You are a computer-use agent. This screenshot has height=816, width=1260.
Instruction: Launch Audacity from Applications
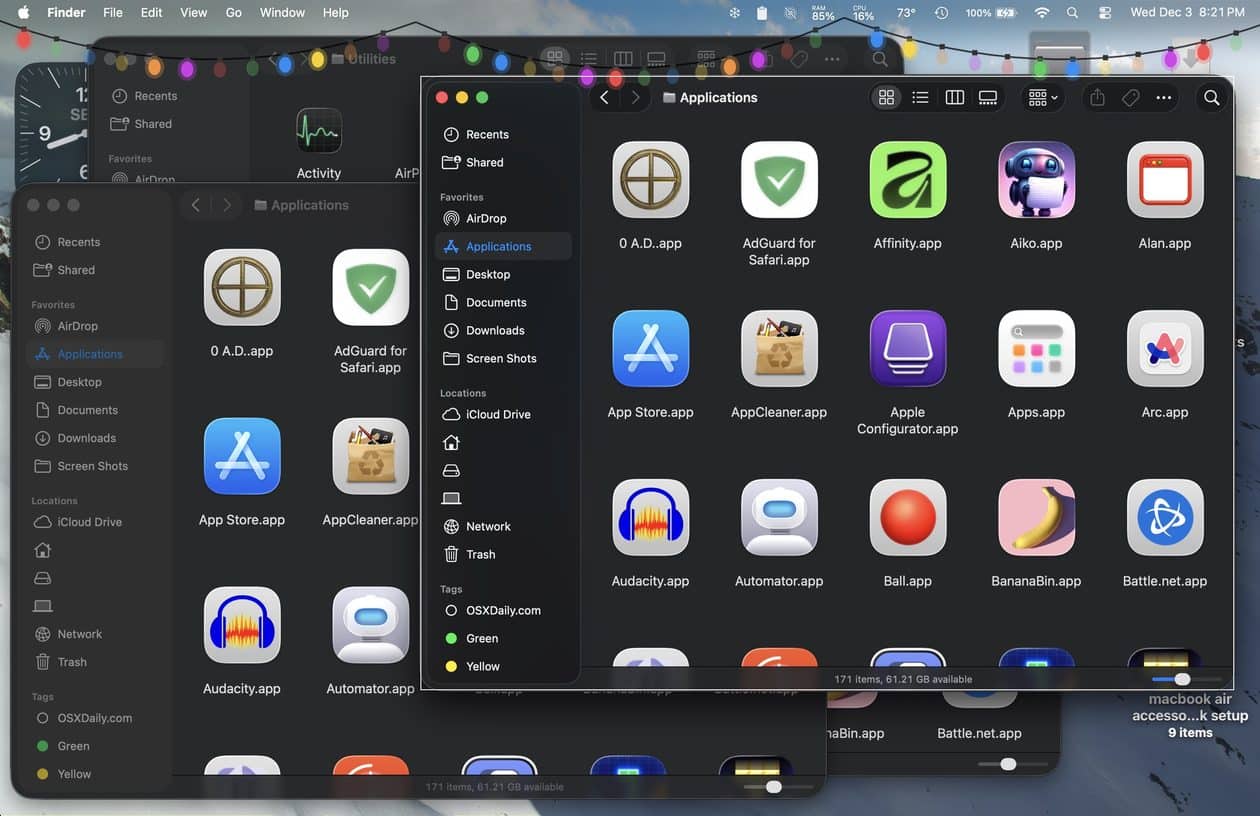tap(650, 517)
